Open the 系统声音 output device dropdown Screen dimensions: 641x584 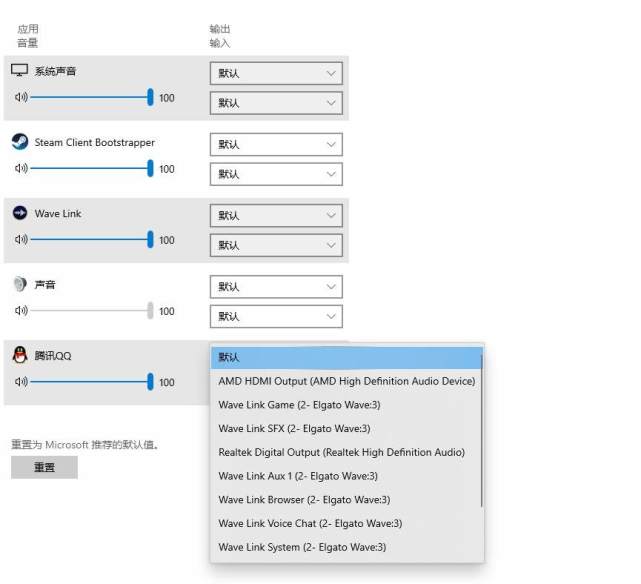click(x=276, y=74)
